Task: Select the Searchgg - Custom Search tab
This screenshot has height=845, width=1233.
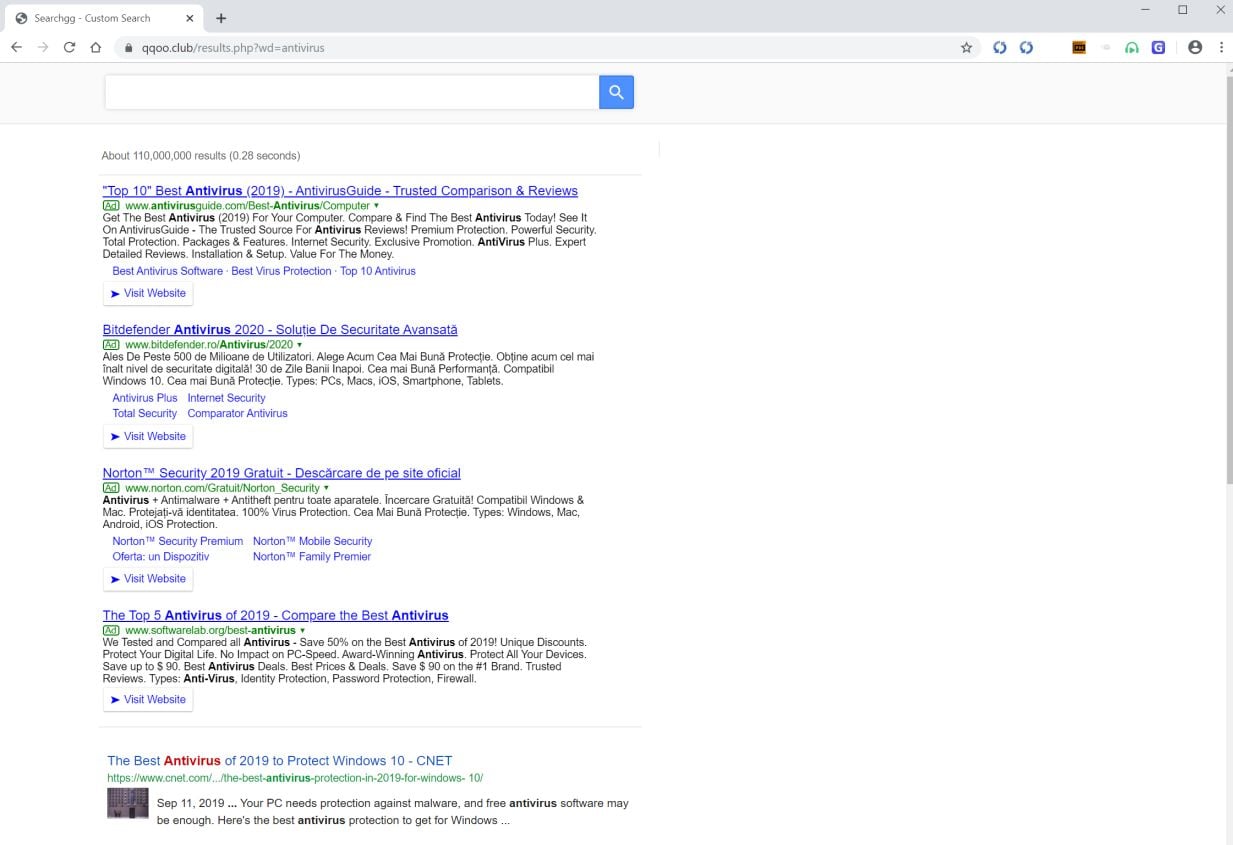Action: point(104,18)
